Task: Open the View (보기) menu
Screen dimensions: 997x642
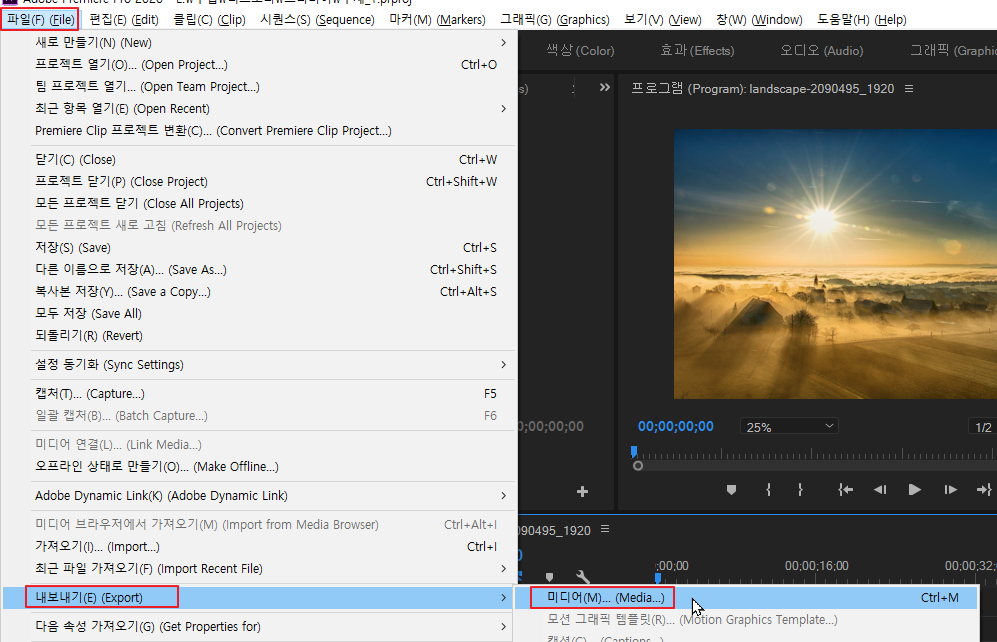Action: (663, 20)
